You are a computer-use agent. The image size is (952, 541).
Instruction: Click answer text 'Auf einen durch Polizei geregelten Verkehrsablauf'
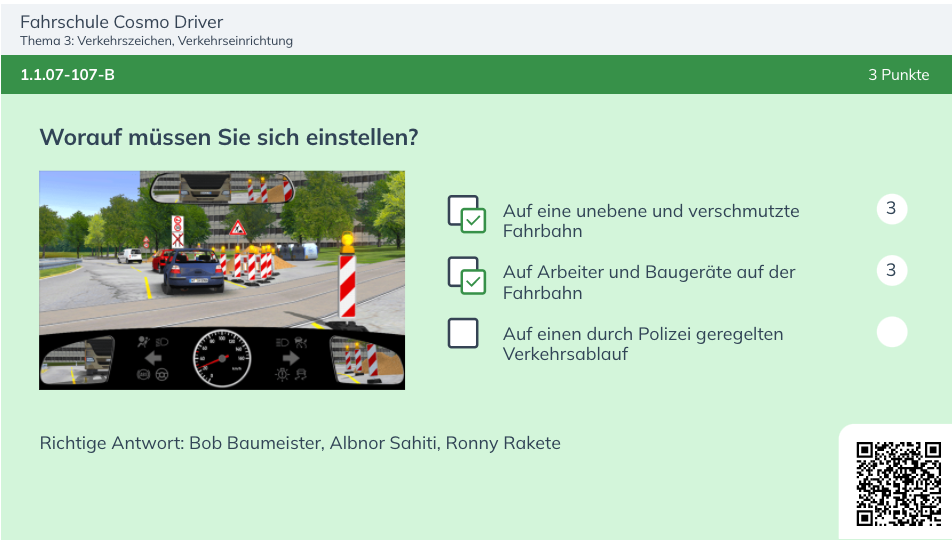point(643,344)
